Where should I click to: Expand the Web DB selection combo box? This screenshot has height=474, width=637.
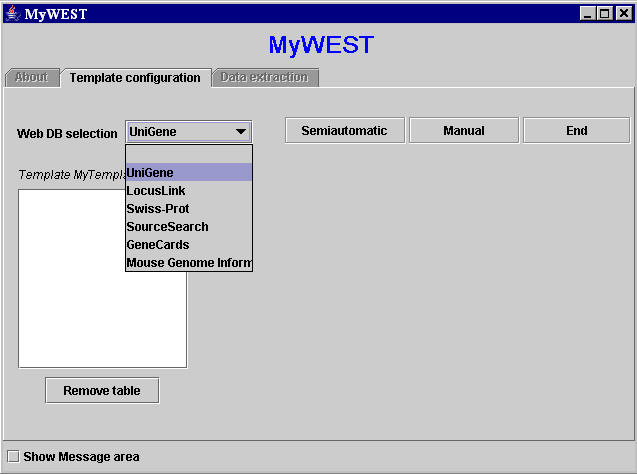pyautogui.click(x=188, y=132)
